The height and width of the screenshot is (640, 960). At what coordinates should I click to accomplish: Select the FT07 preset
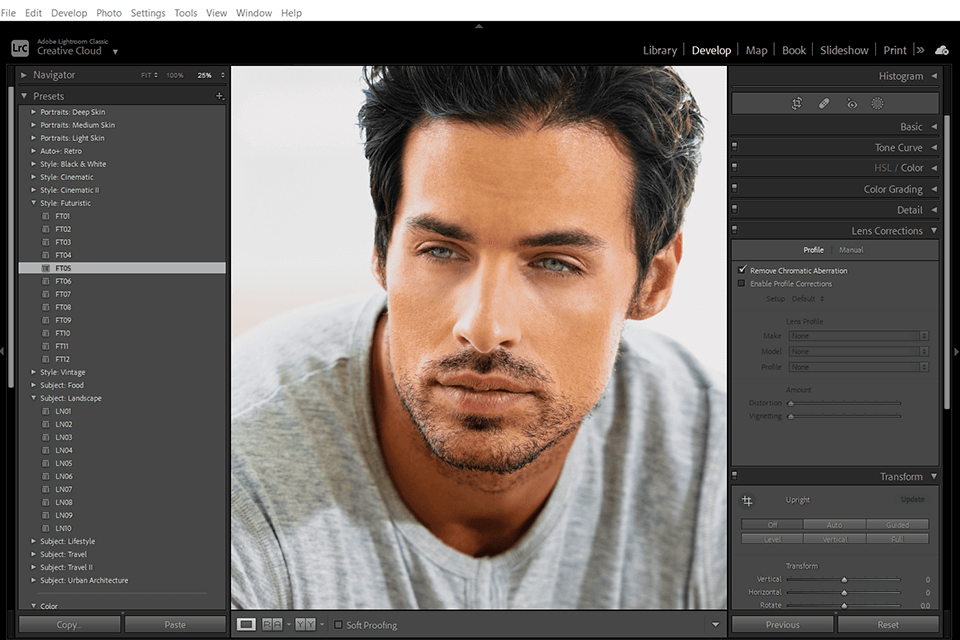click(x=62, y=293)
